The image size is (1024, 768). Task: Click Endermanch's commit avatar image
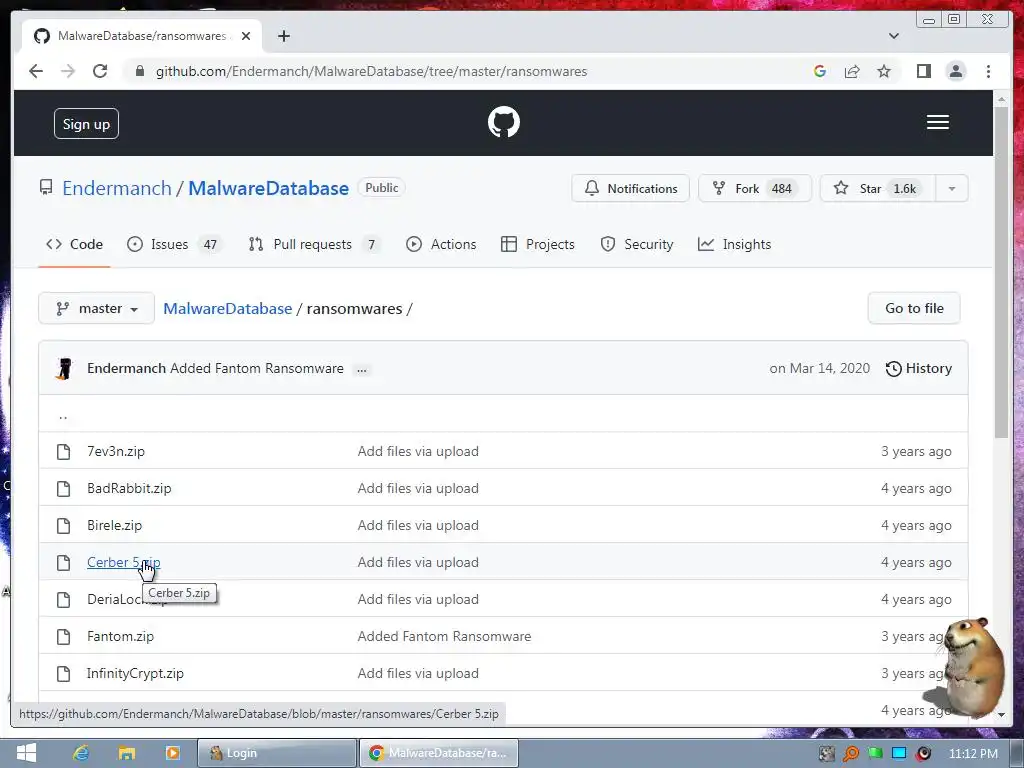tap(64, 368)
